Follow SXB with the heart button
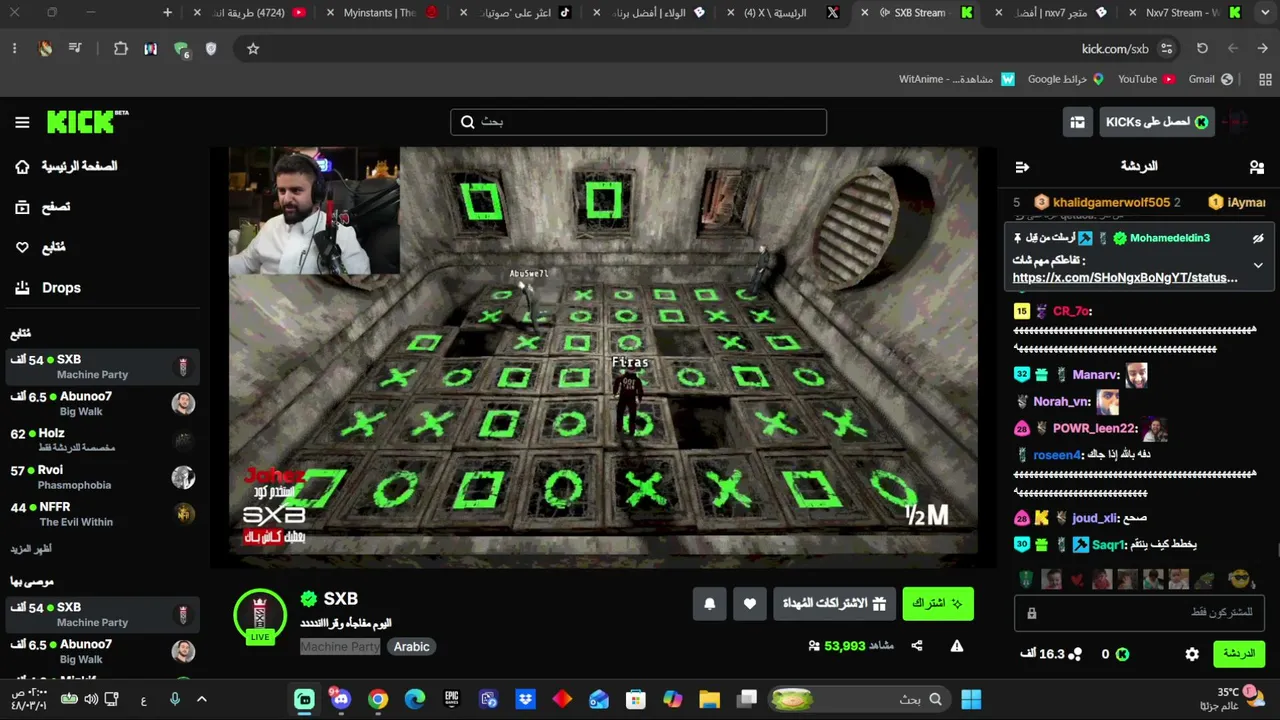The width and height of the screenshot is (1280, 720). click(750, 604)
